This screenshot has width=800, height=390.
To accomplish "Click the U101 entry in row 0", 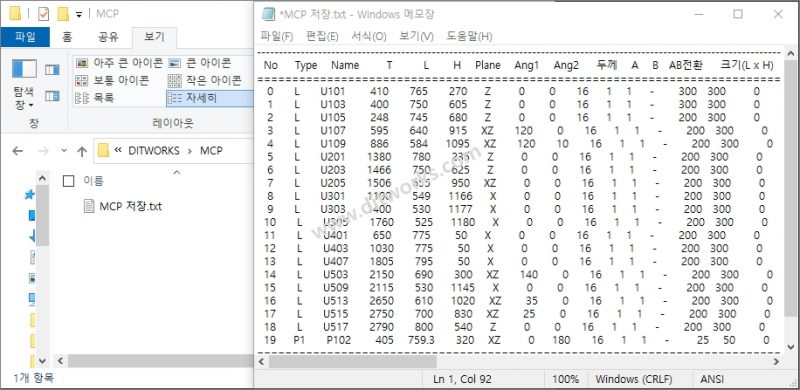I will (333, 91).
